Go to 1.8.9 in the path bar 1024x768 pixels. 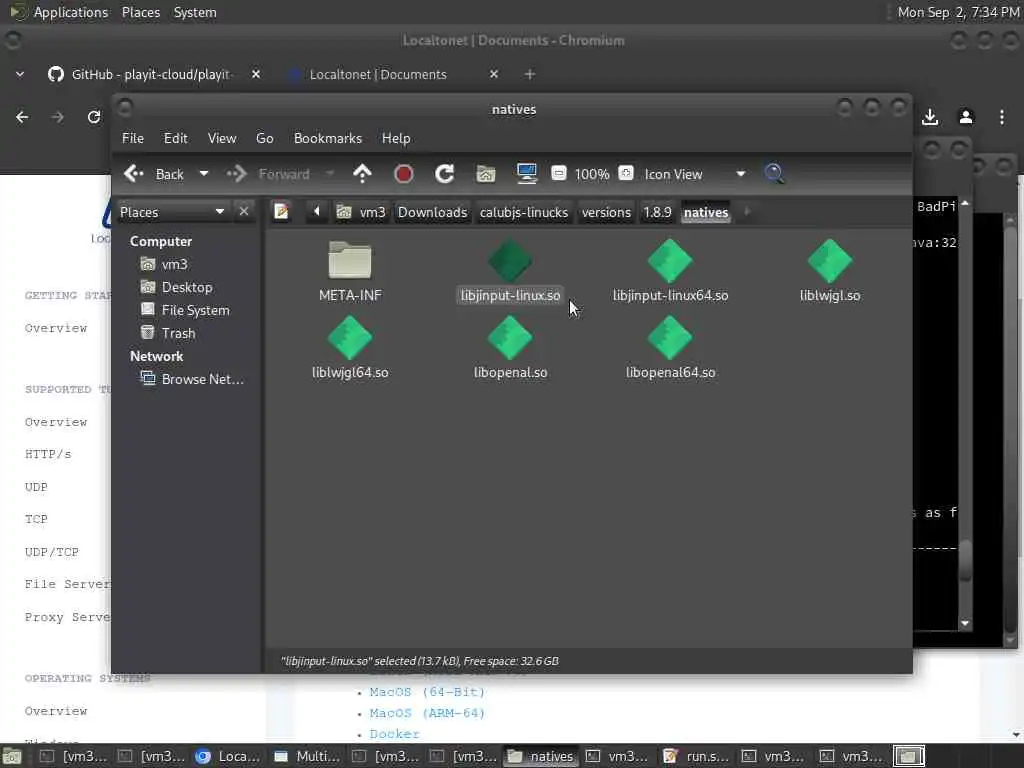657,212
